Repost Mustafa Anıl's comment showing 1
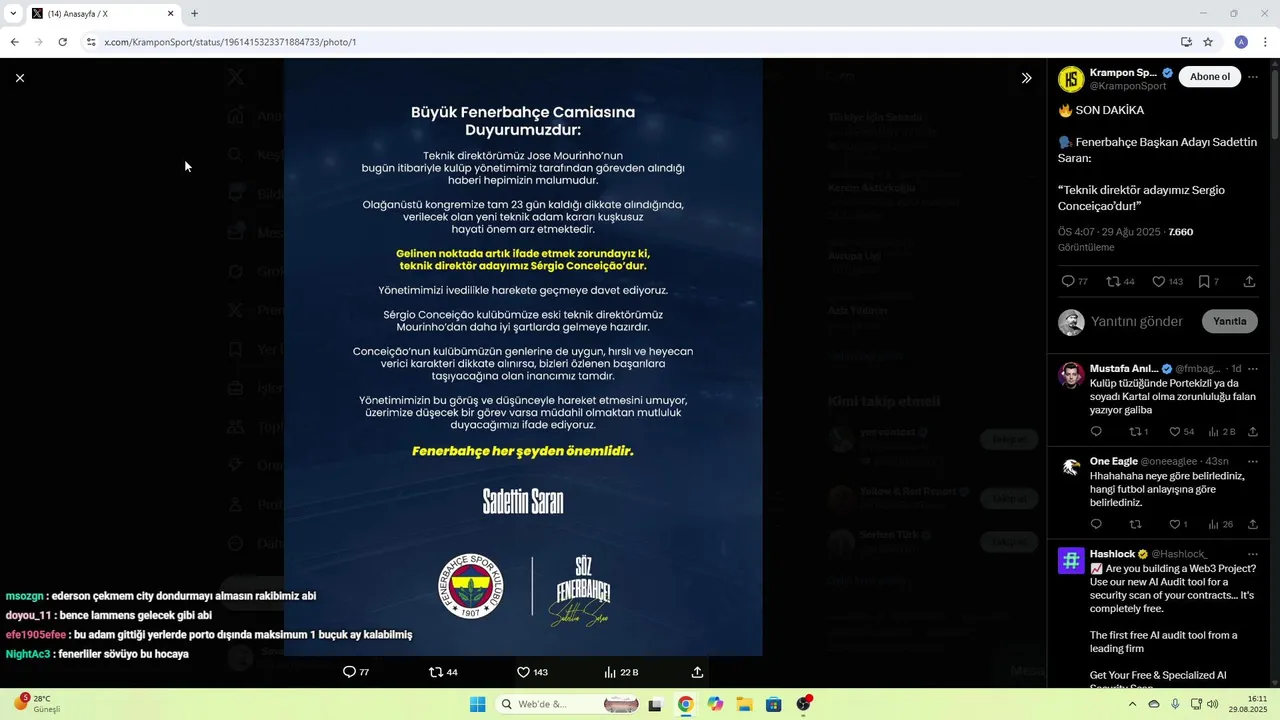This screenshot has height=720, width=1280. 1139,432
